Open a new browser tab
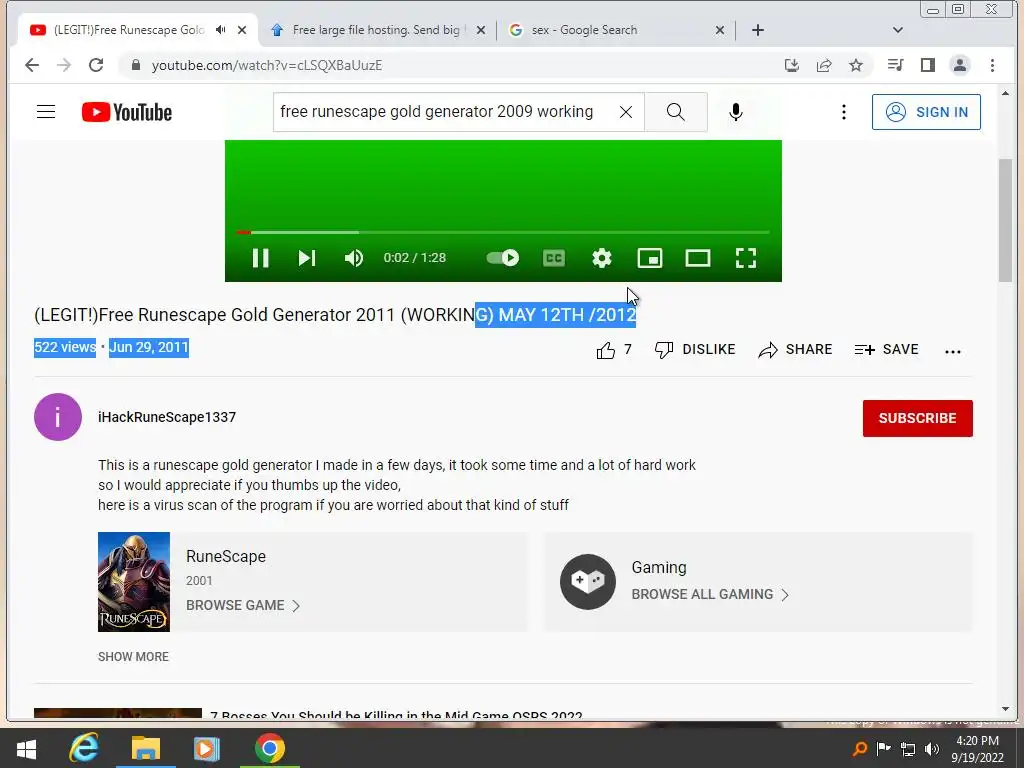The width and height of the screenshot is (1024, 768). tap(758, 30)
